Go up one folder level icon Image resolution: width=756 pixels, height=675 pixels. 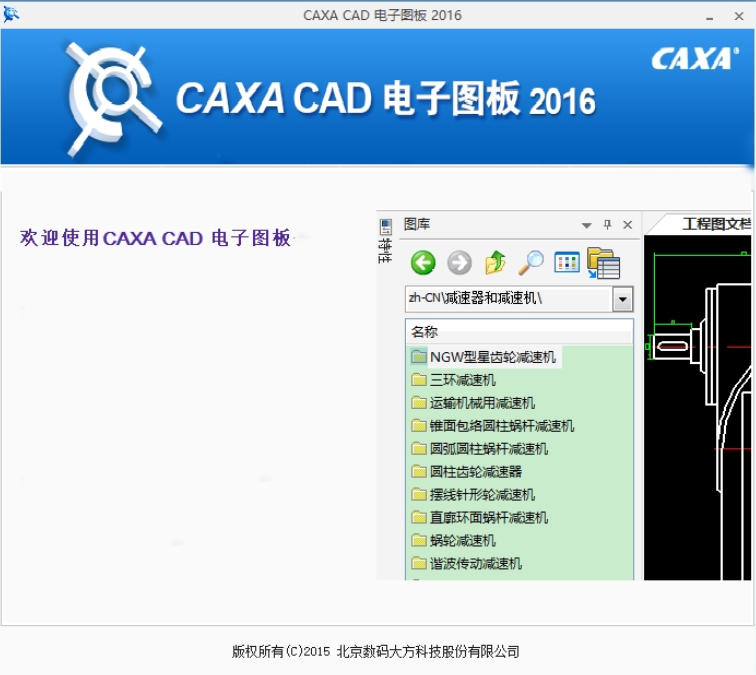(x=495, y=263)
